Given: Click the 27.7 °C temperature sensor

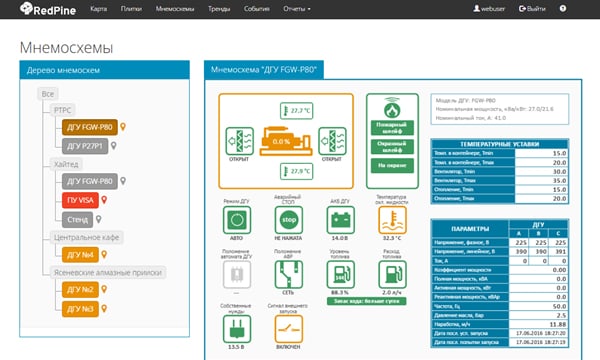Looking at the screenshot, I should pos(297,111).
